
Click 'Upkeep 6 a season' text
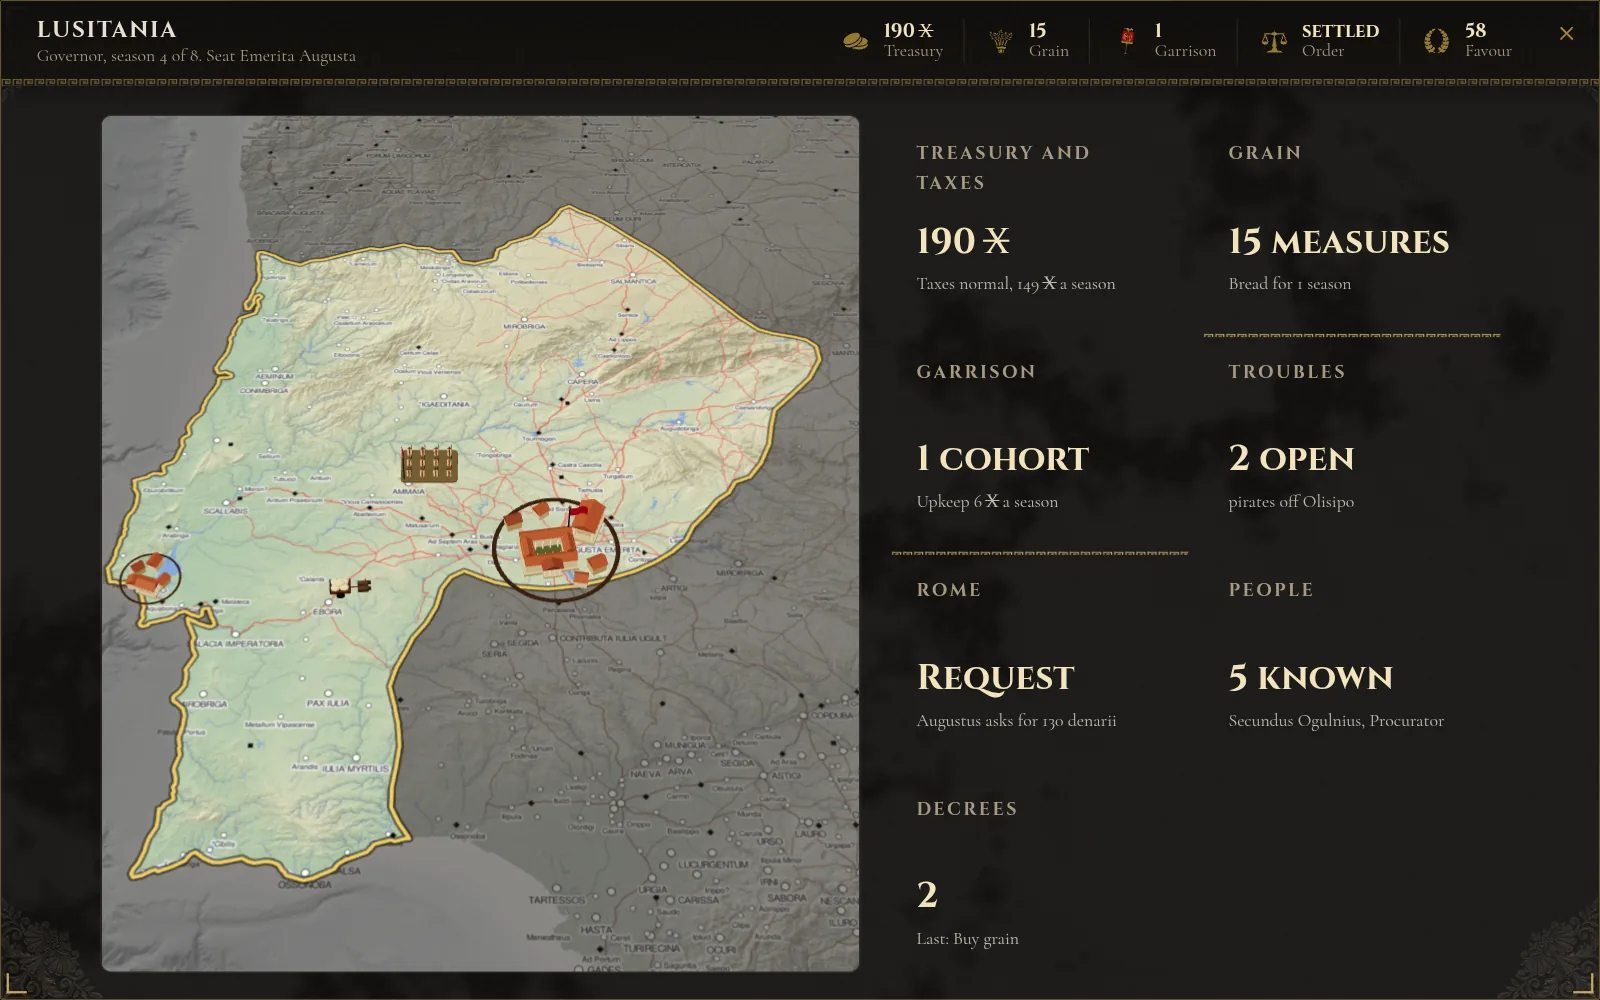987,502
